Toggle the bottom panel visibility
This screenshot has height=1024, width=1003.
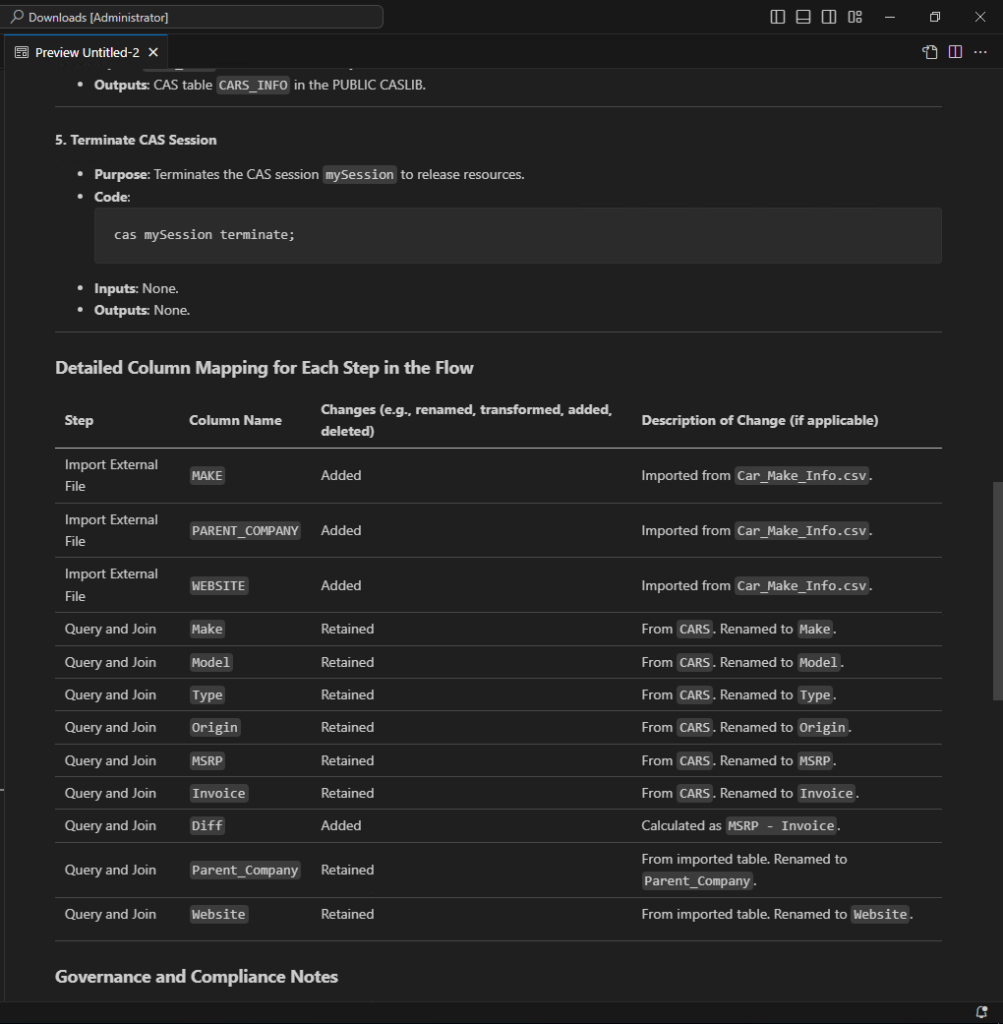point(802,16)
